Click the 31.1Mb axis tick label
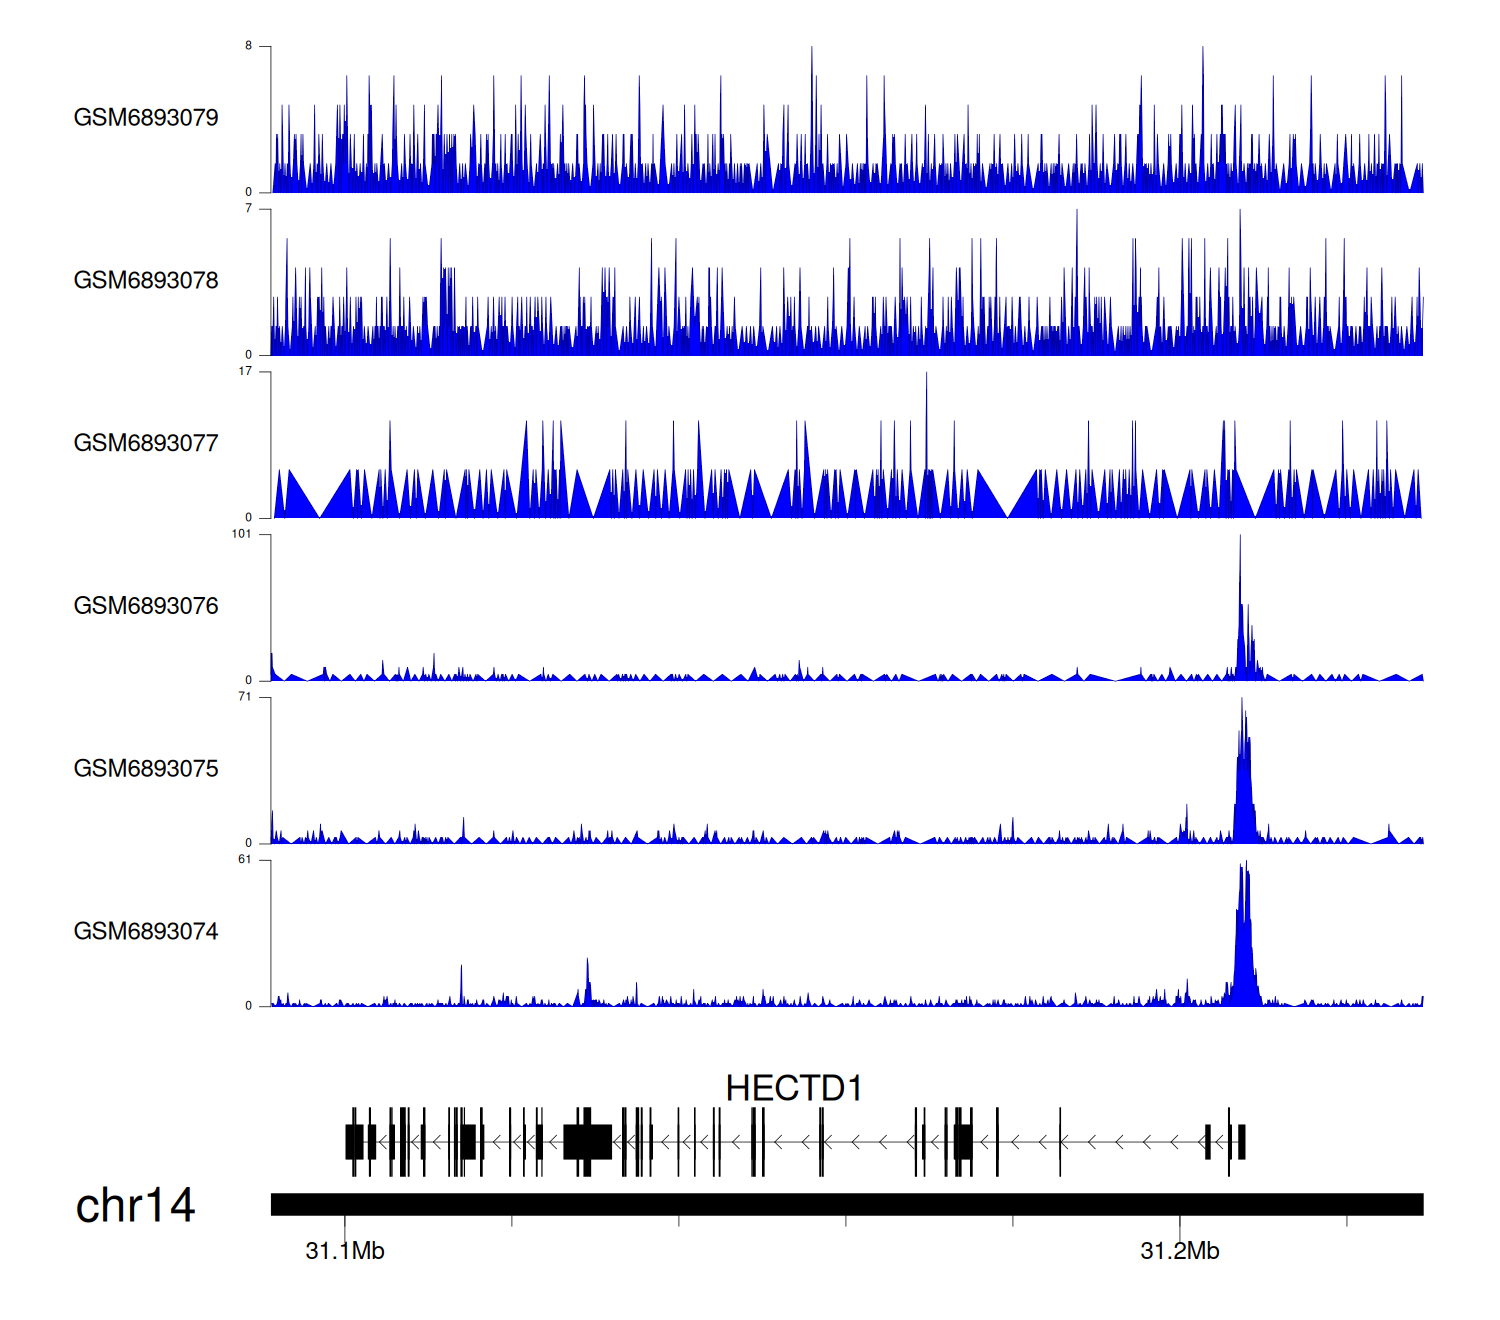Viewport: 1500px width, 1320px height. [345, 1251]
